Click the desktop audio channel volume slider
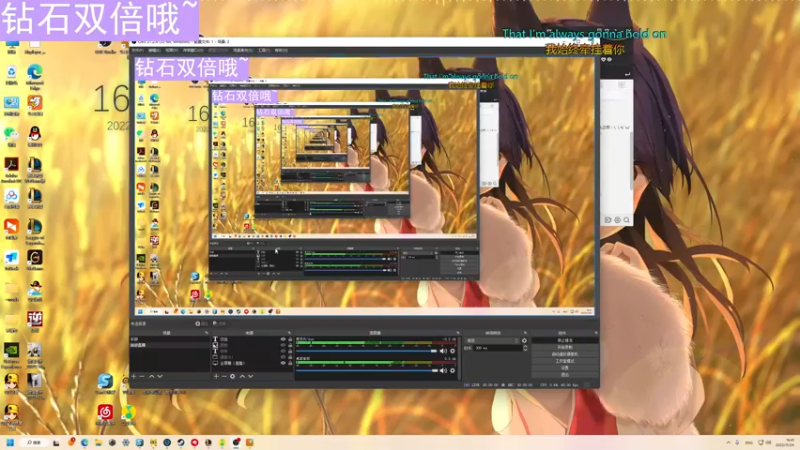The height and width of the screenshot is (450, 800). coord(367,370)
